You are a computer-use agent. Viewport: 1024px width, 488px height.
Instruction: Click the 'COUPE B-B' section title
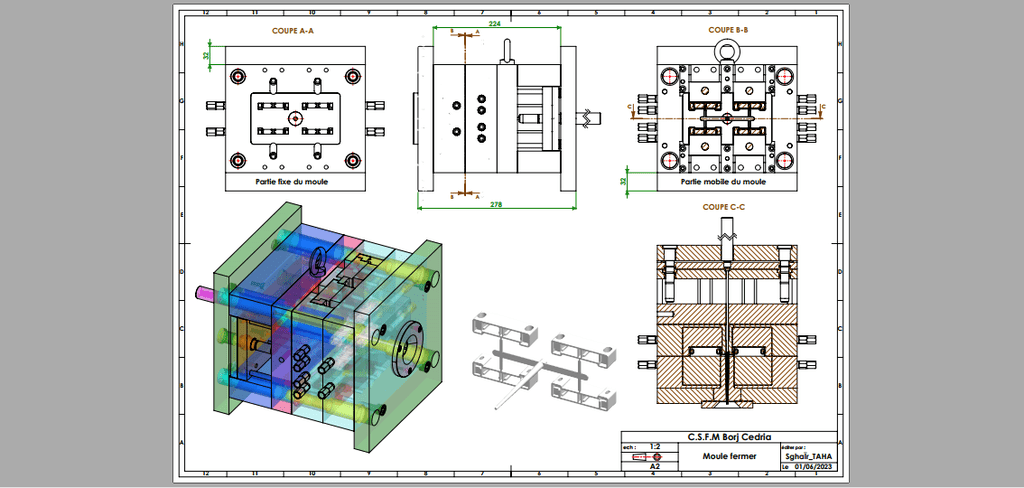(x=728, y=30)
